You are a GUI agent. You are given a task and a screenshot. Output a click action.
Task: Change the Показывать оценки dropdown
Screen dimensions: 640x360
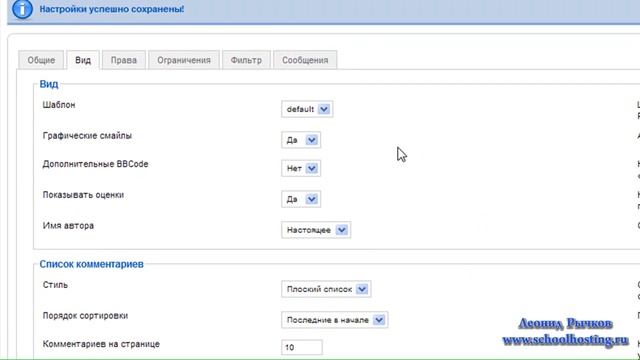click(x=301, y=199)
